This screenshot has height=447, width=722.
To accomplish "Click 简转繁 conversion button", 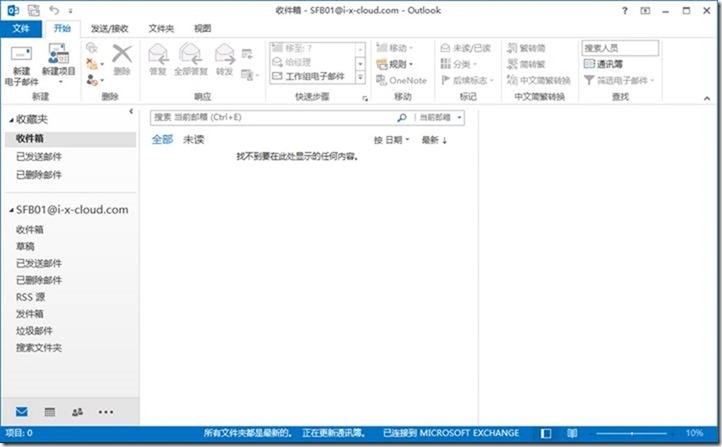I will coord(526,64).
